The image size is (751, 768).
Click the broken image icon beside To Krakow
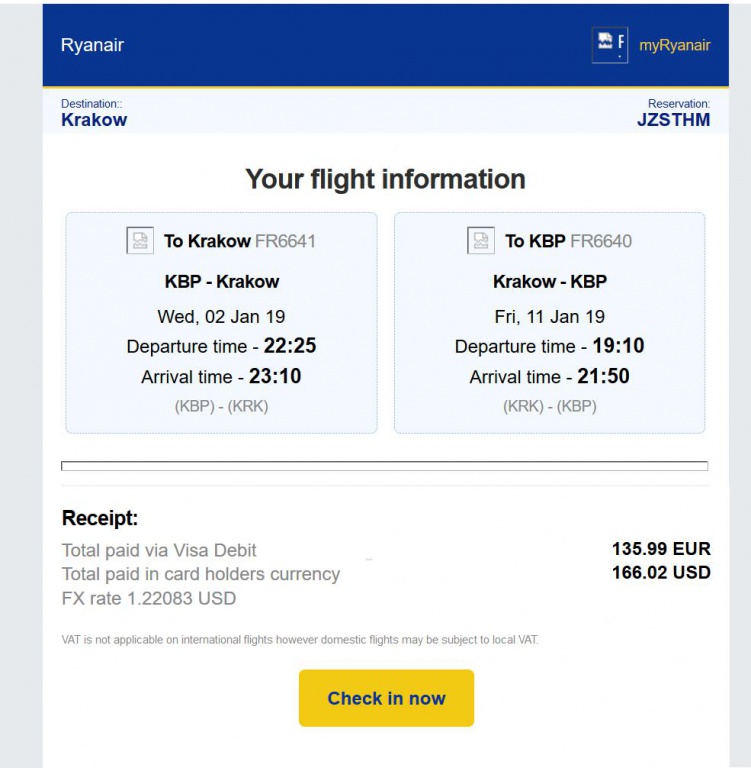pyautogui.click(x=140, y=240)
